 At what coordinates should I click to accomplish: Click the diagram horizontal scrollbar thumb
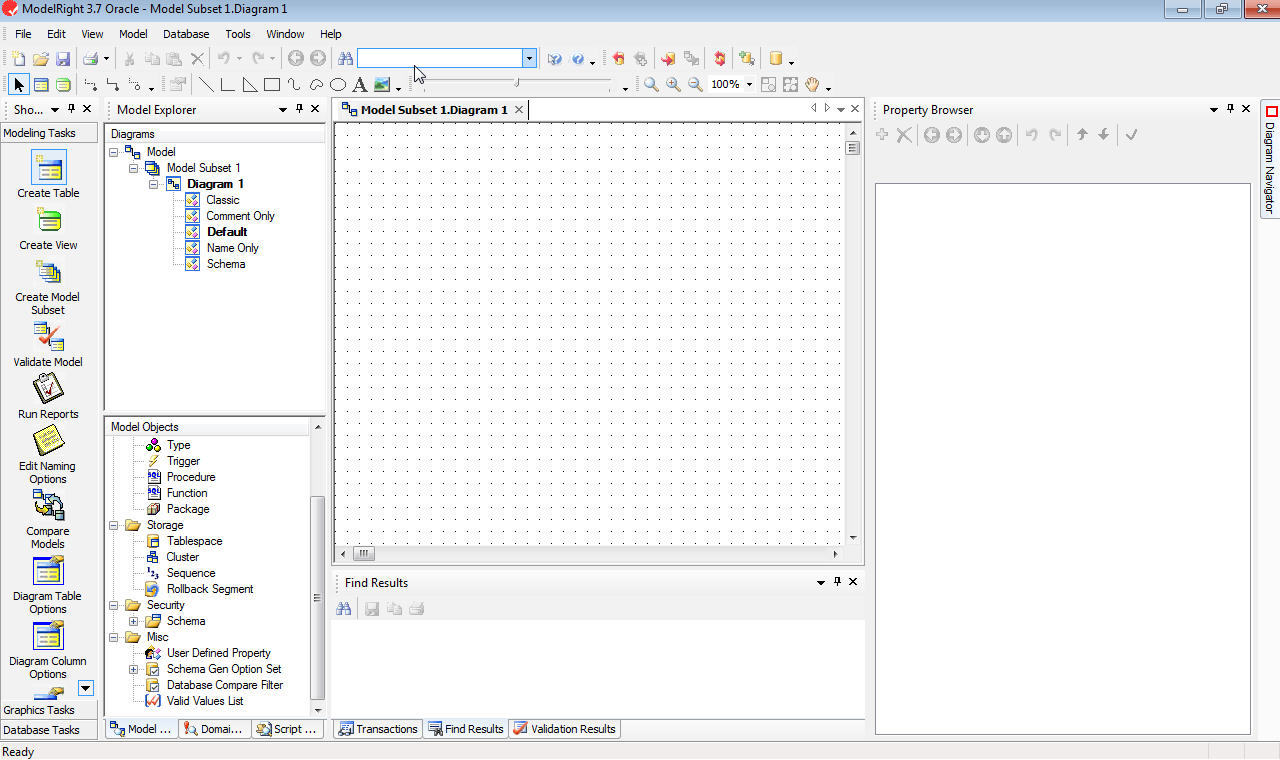(364, 553)
